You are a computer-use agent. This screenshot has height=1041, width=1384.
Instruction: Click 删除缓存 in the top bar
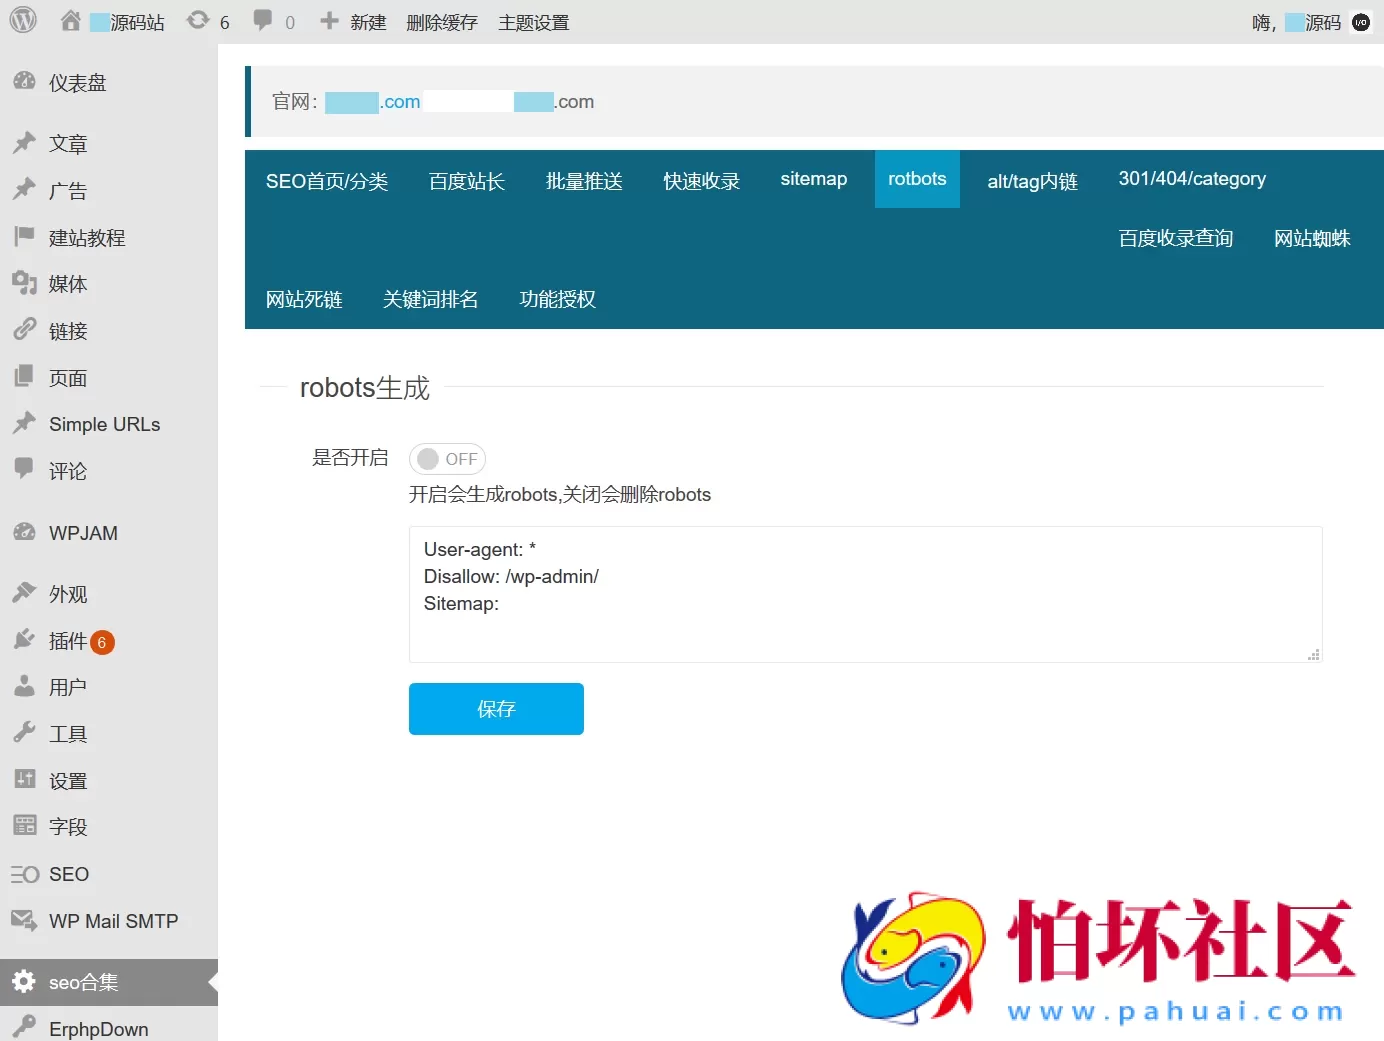coord(442,21)
